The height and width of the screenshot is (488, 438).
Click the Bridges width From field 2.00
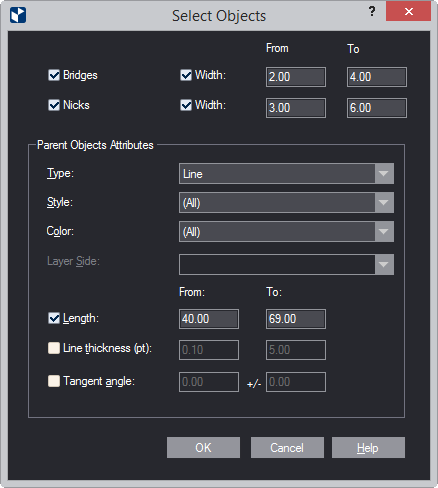tap(296, 77)
